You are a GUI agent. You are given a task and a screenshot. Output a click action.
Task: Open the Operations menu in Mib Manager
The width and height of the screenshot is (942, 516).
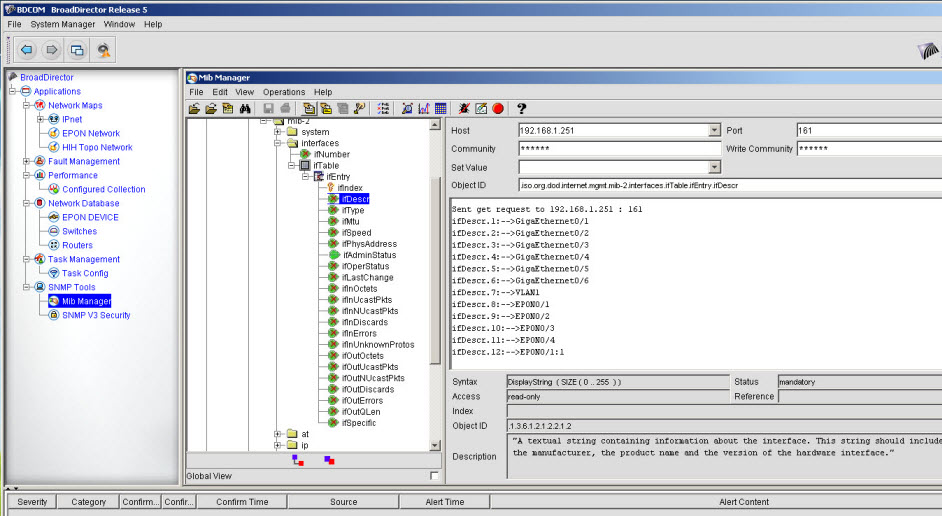click(x=283, y=92)
